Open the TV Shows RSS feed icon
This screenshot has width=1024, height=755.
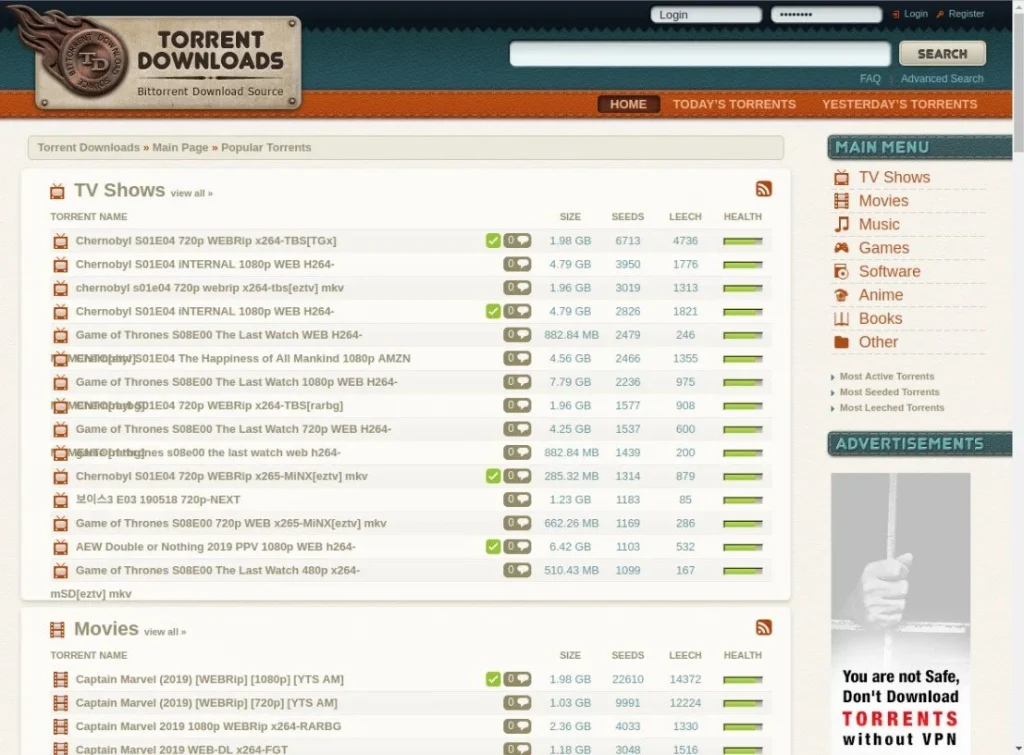tap(763, 189)
